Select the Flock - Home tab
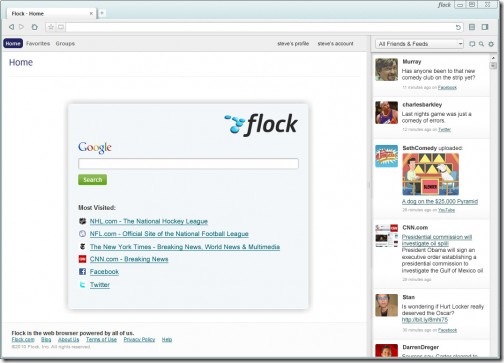The width and height of the screenshot is (504, 363). (50, 14)
